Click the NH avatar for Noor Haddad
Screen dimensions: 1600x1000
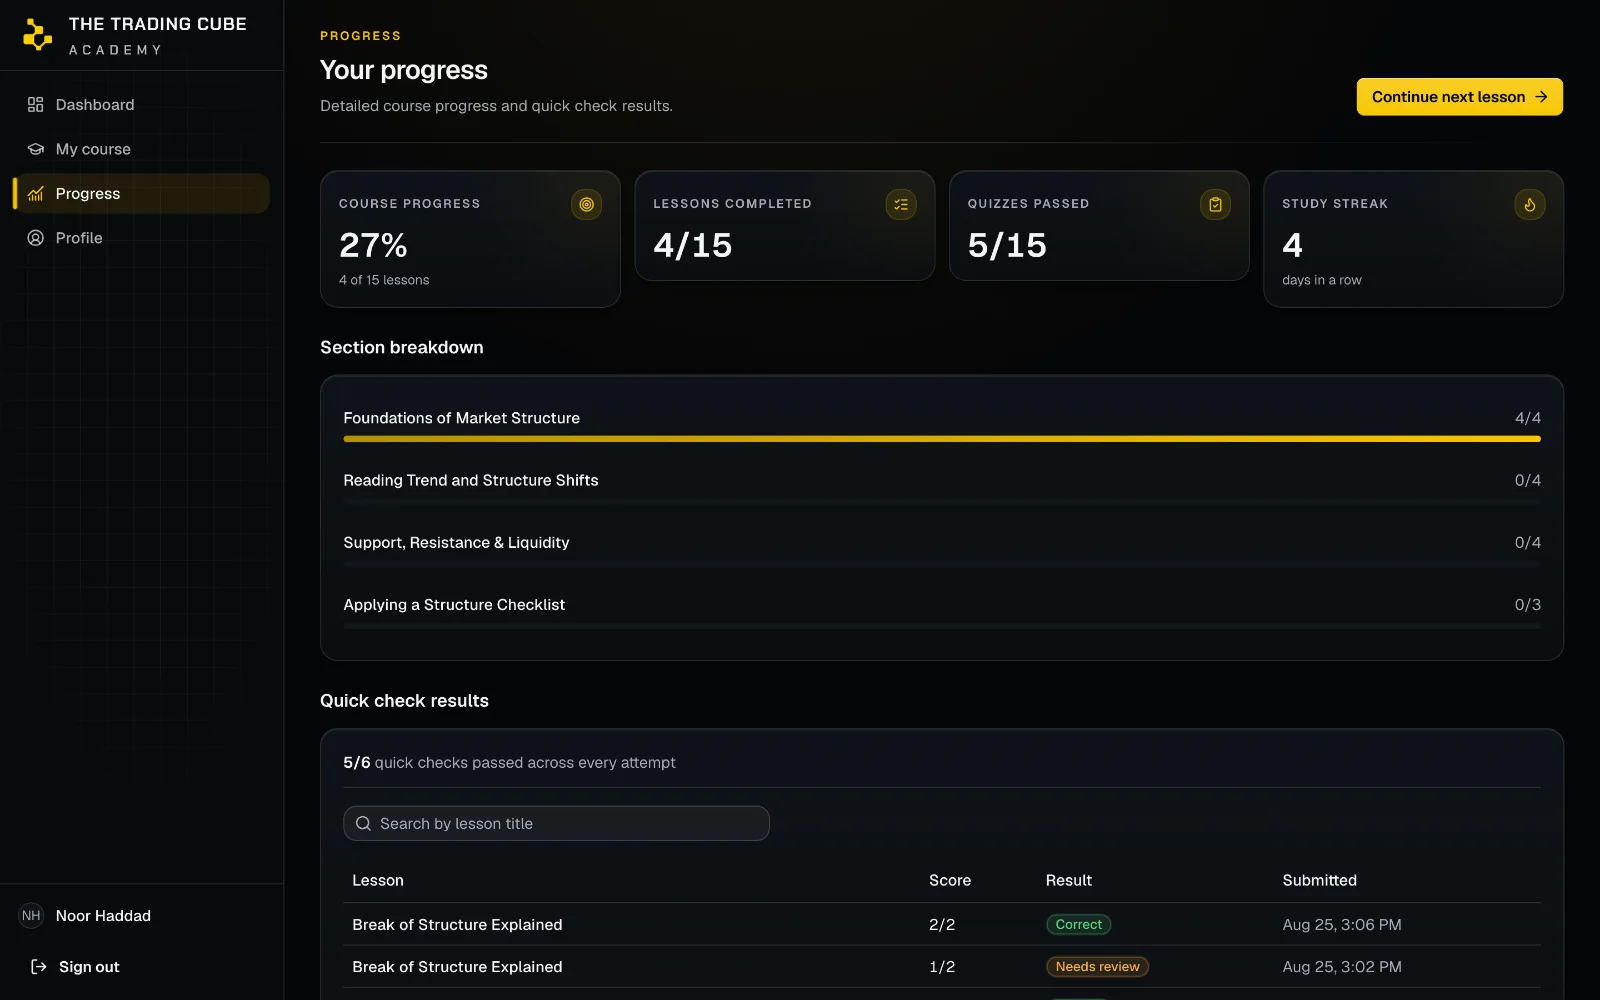click(32, 916)
